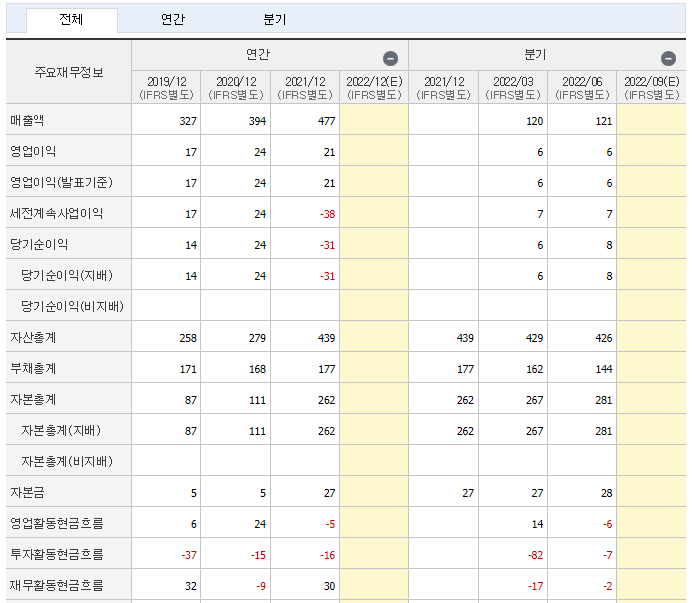Click the 당기순이익 row label

[x=39, y=245]
